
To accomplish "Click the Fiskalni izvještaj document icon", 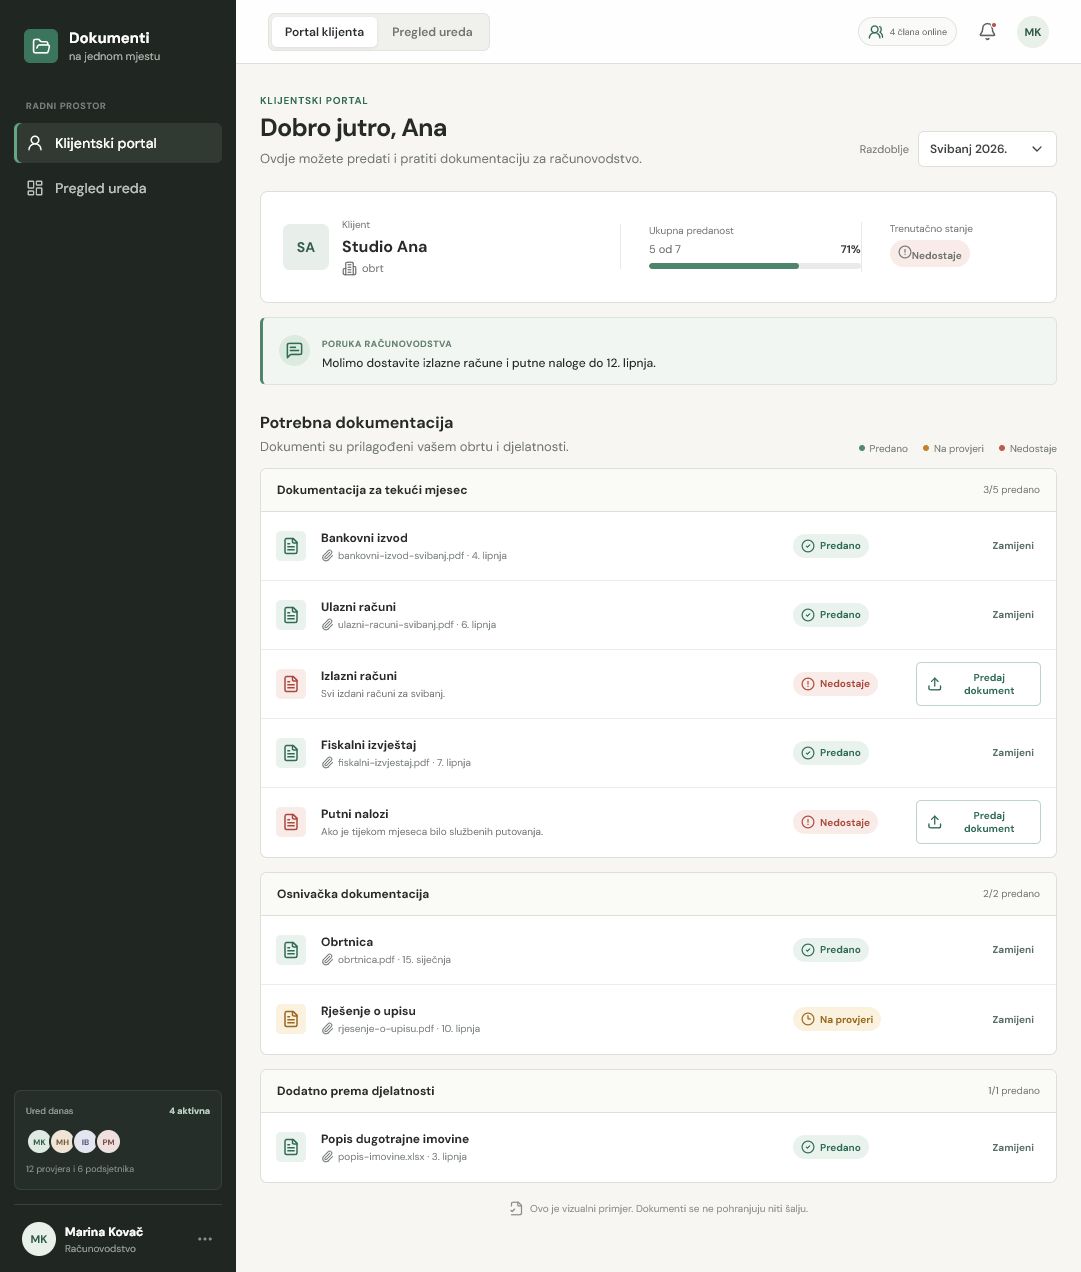I will 291,753.
